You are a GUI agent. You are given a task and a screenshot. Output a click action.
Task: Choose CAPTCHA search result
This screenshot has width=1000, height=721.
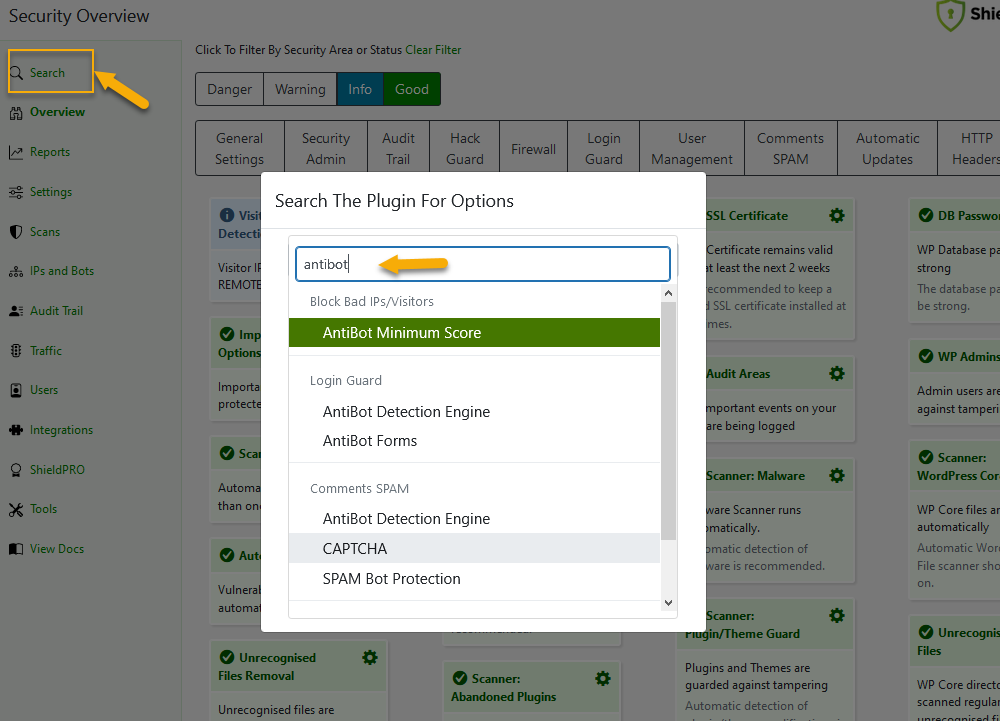coord(474,548)
